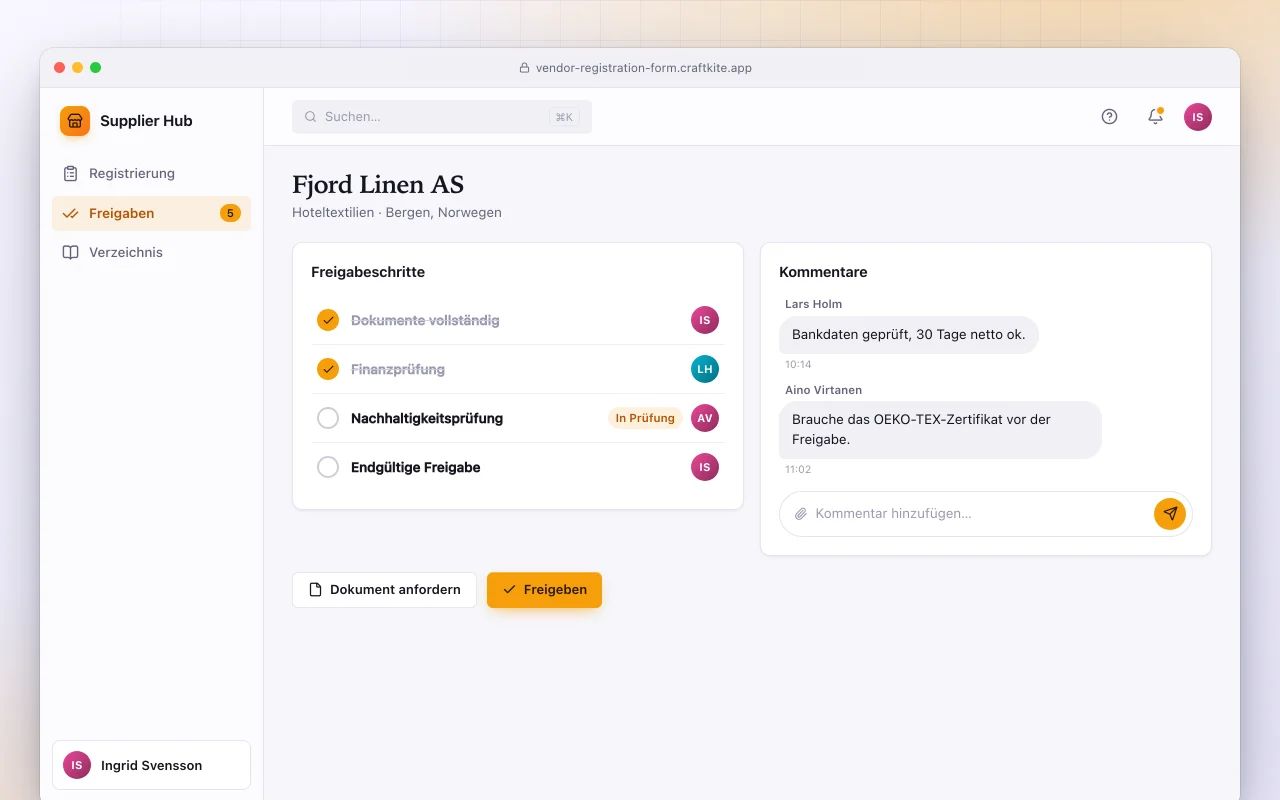Image resolution: width=1280 pixels, height=800 pixels.
Task: Click the orange Freigeben button
Action: 544,590
